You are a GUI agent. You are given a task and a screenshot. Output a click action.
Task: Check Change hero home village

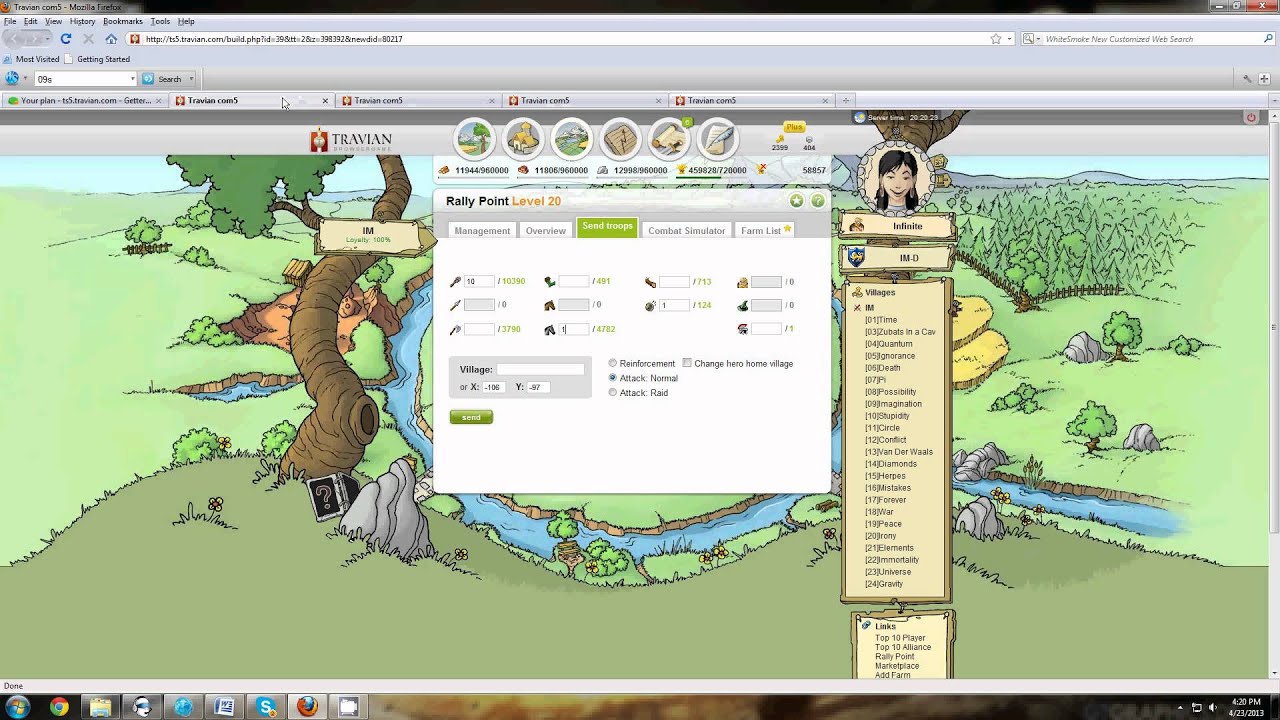tap(687, 363)
